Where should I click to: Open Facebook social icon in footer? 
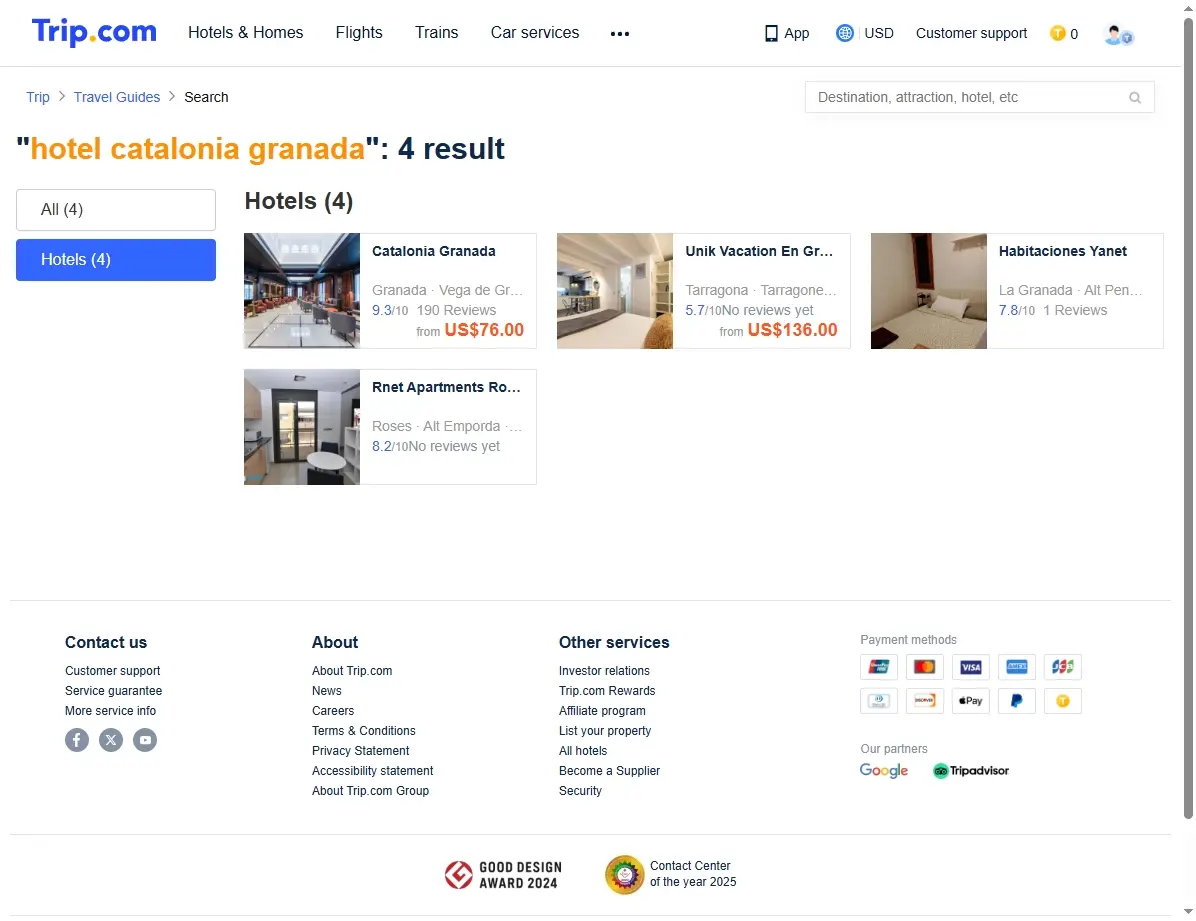pyautogui.click(x=77, y=739)
